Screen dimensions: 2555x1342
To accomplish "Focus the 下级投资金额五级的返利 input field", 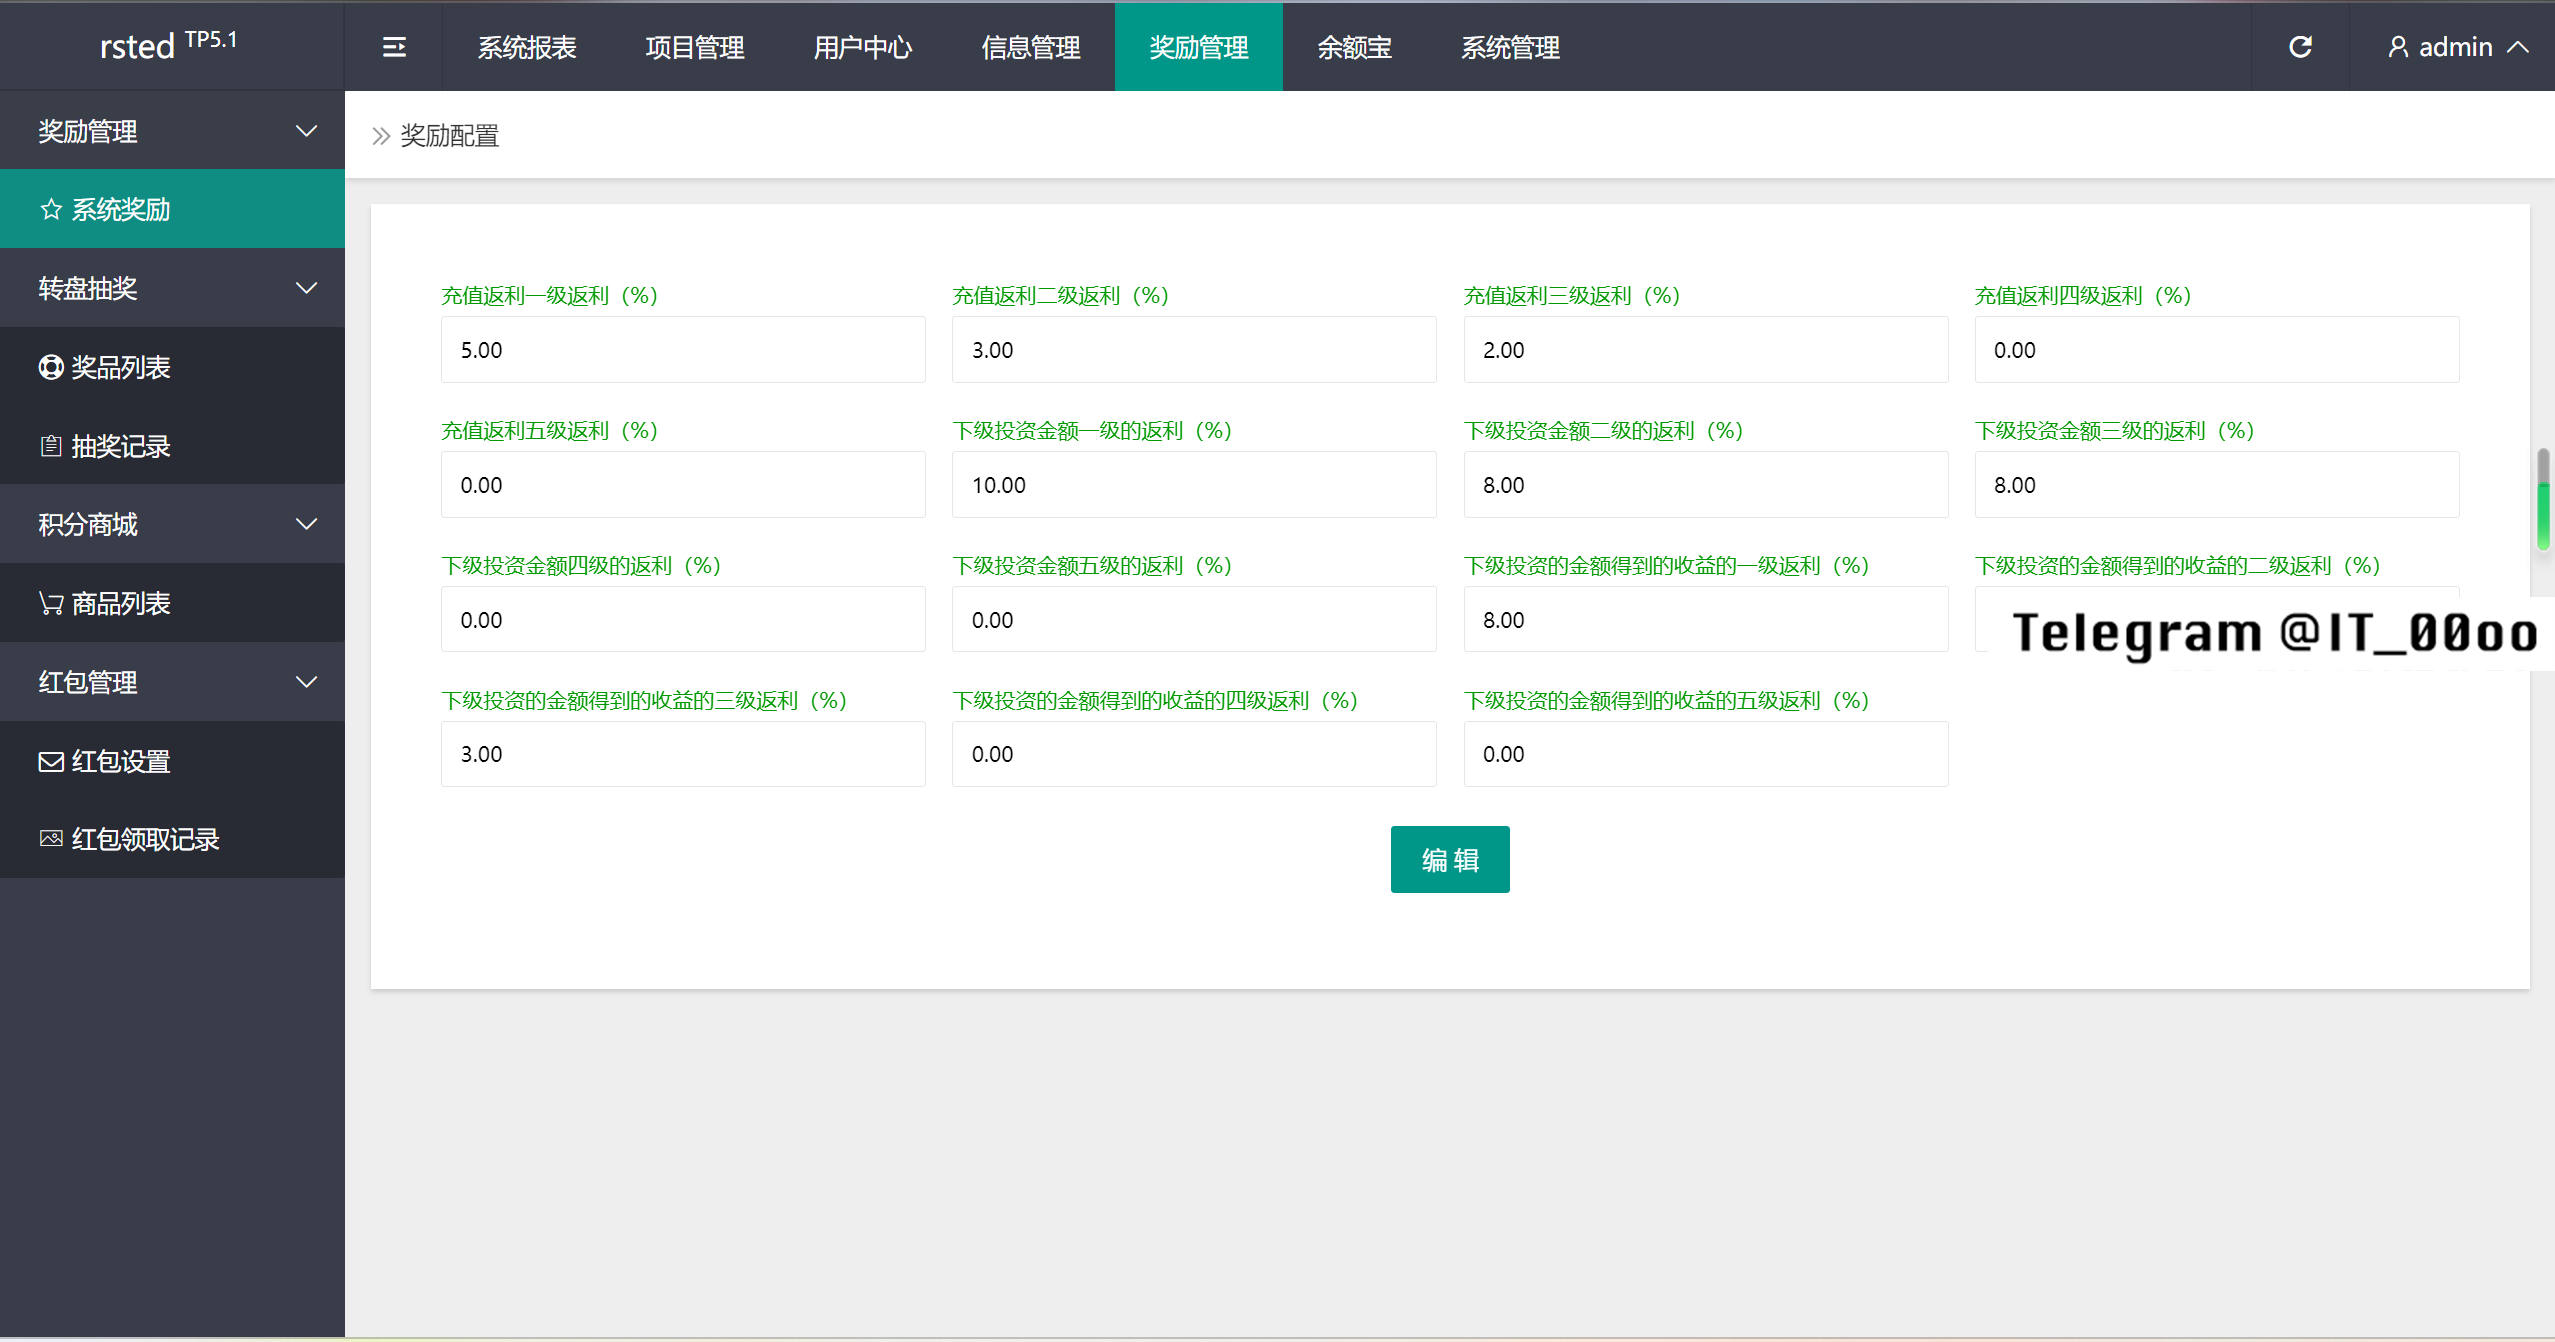I will coord(1194,620).
